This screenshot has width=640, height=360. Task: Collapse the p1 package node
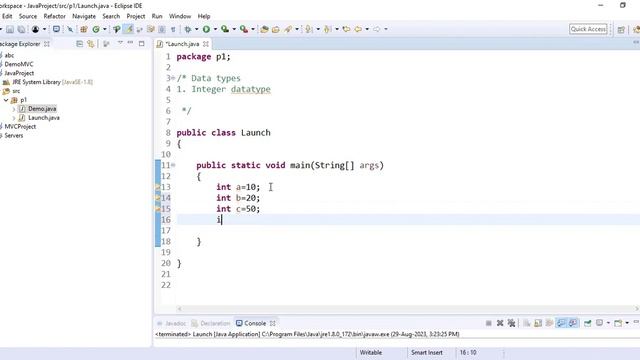point(6,100)
